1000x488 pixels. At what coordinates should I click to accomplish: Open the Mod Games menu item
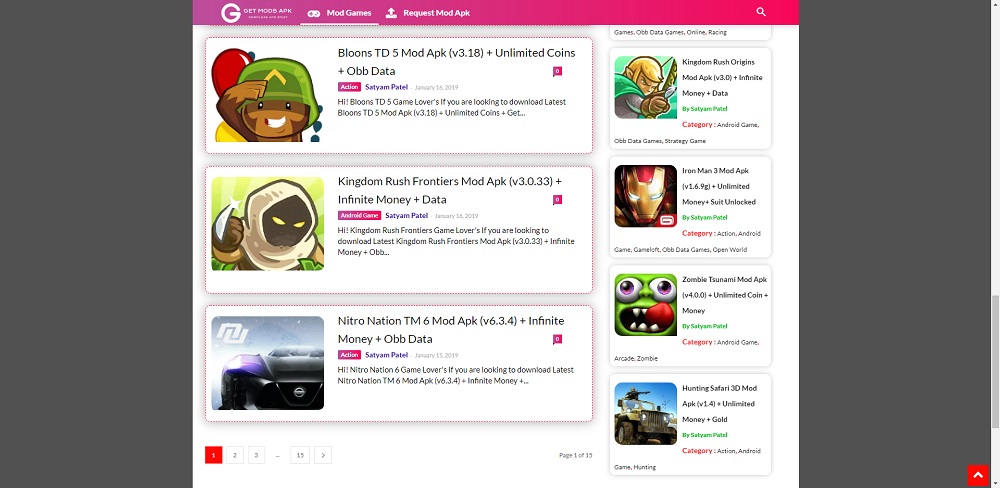[339, 13]
